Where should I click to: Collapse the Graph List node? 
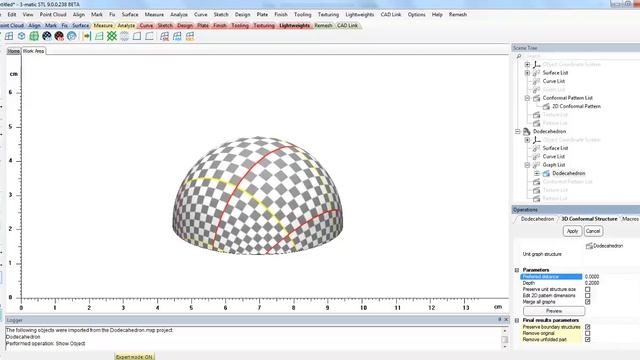[x=527, y=165]
